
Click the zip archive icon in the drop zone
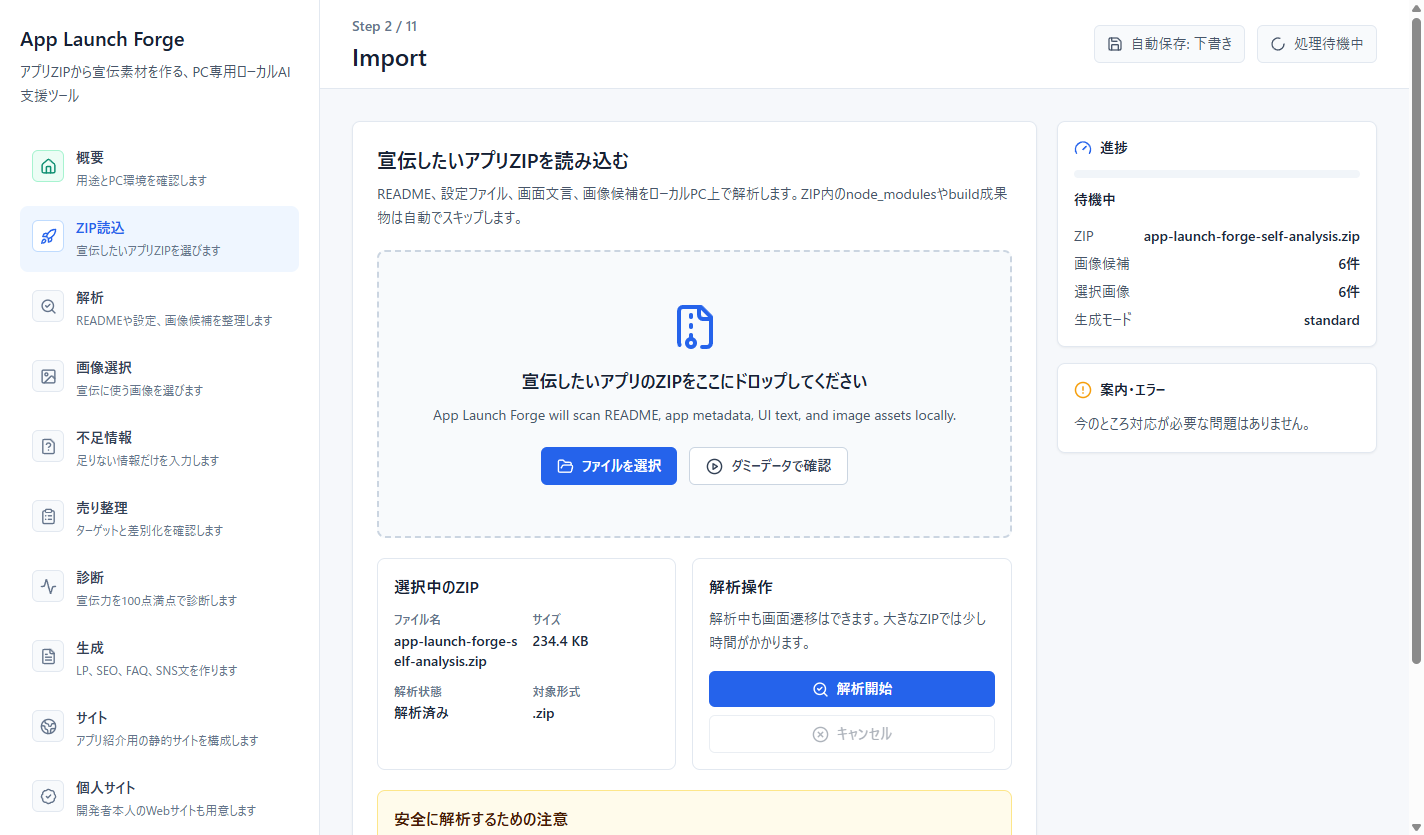click(694, 327)
